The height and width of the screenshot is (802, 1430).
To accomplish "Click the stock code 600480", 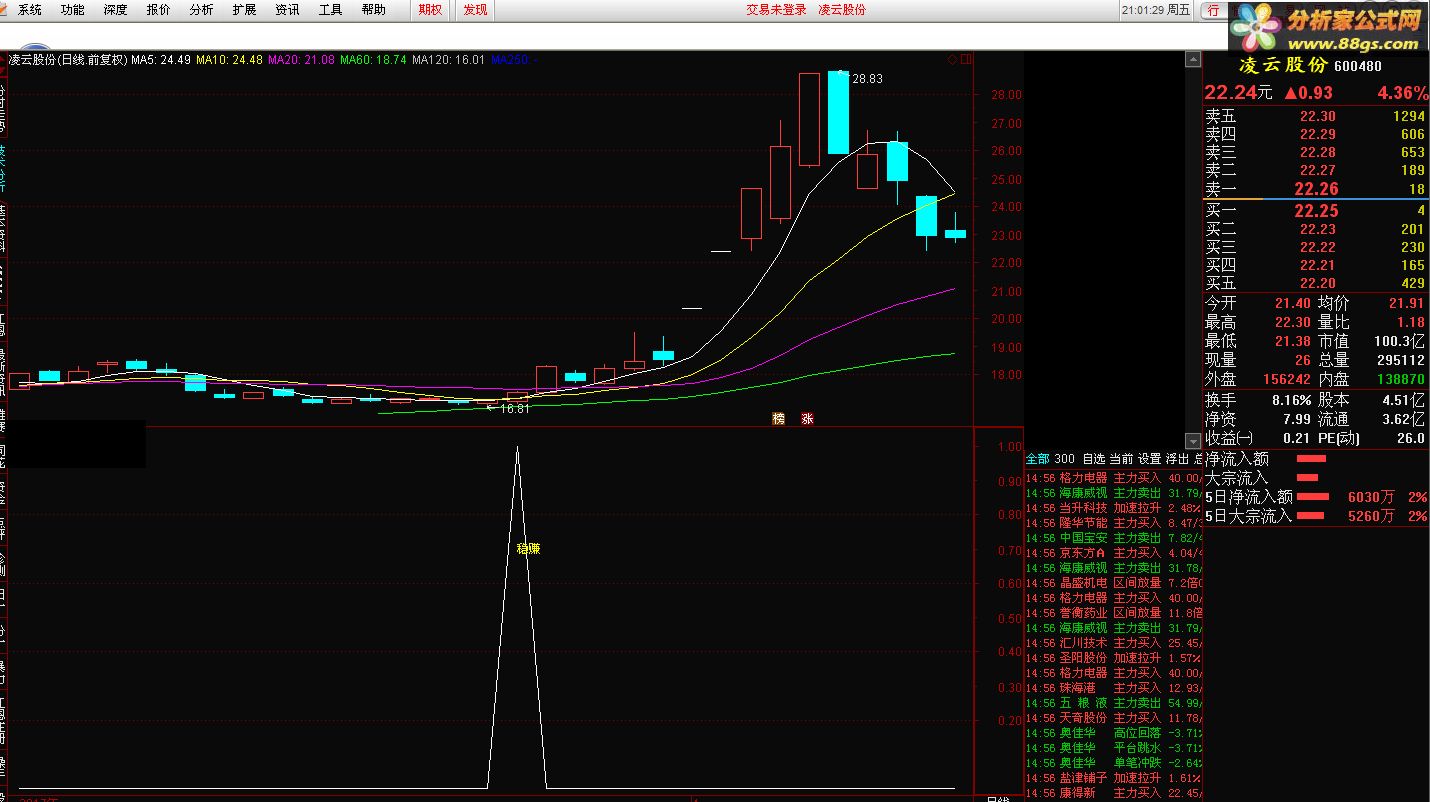I will point(1359,66).
